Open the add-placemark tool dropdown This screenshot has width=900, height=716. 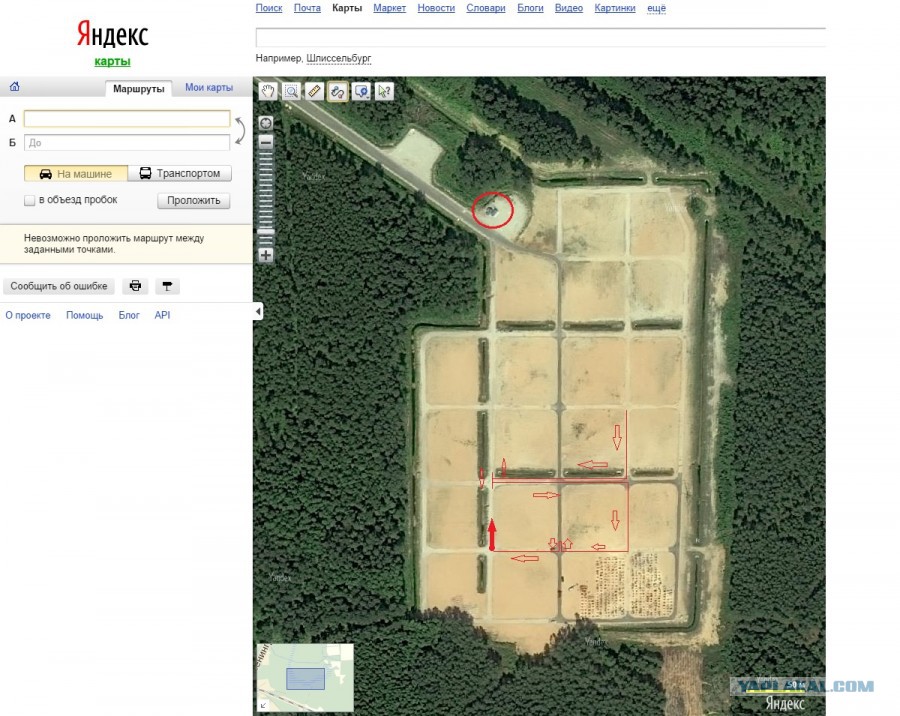point(361,91)
